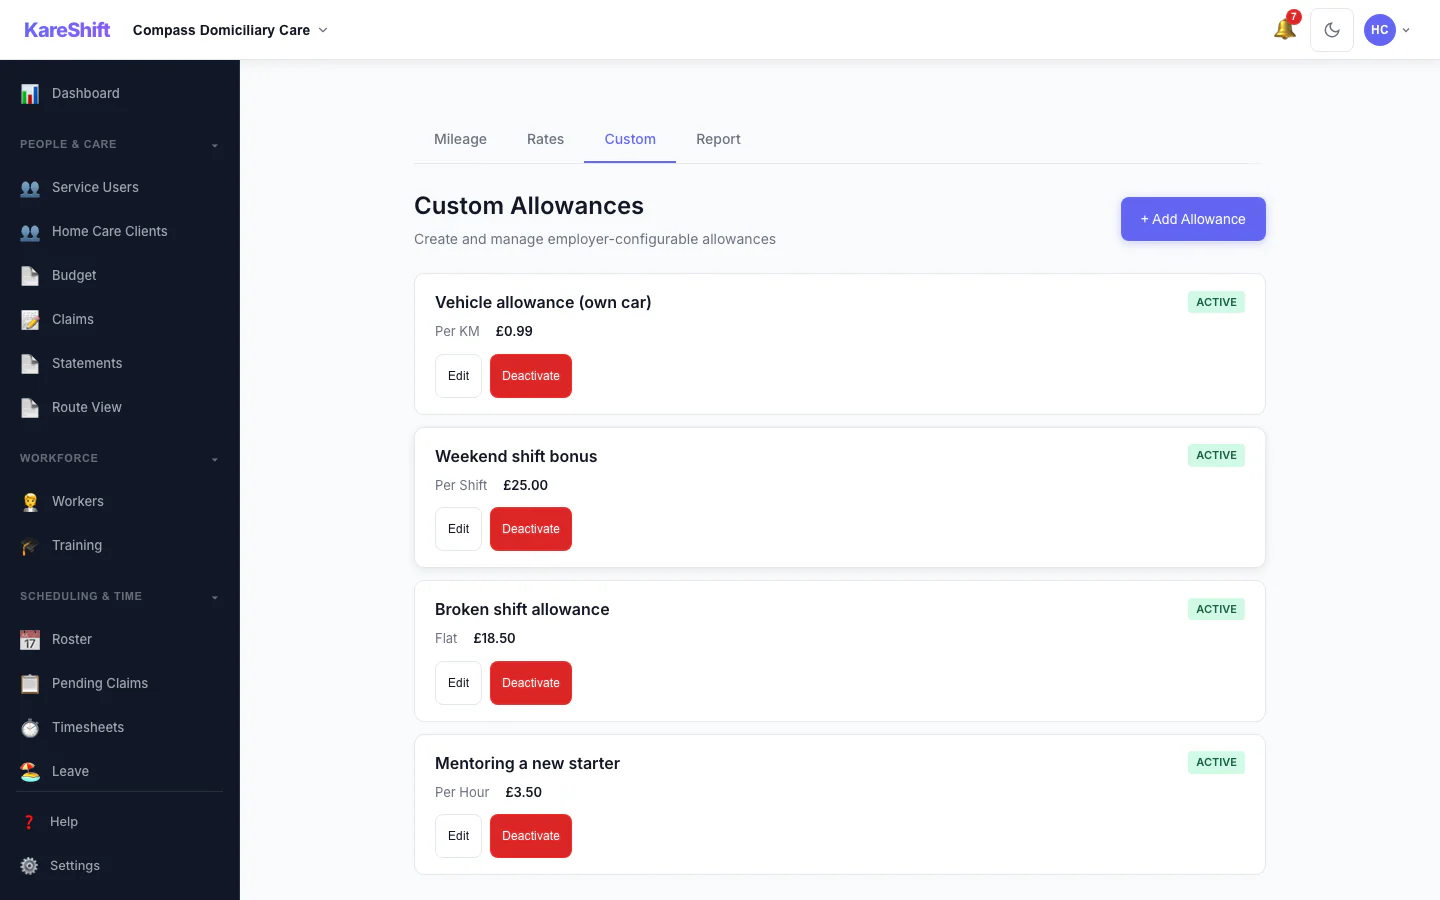Click the Home Care Clients icon
Viewport: 1440px width, 900px height.
pyautogui.click(x=30, y=232)
